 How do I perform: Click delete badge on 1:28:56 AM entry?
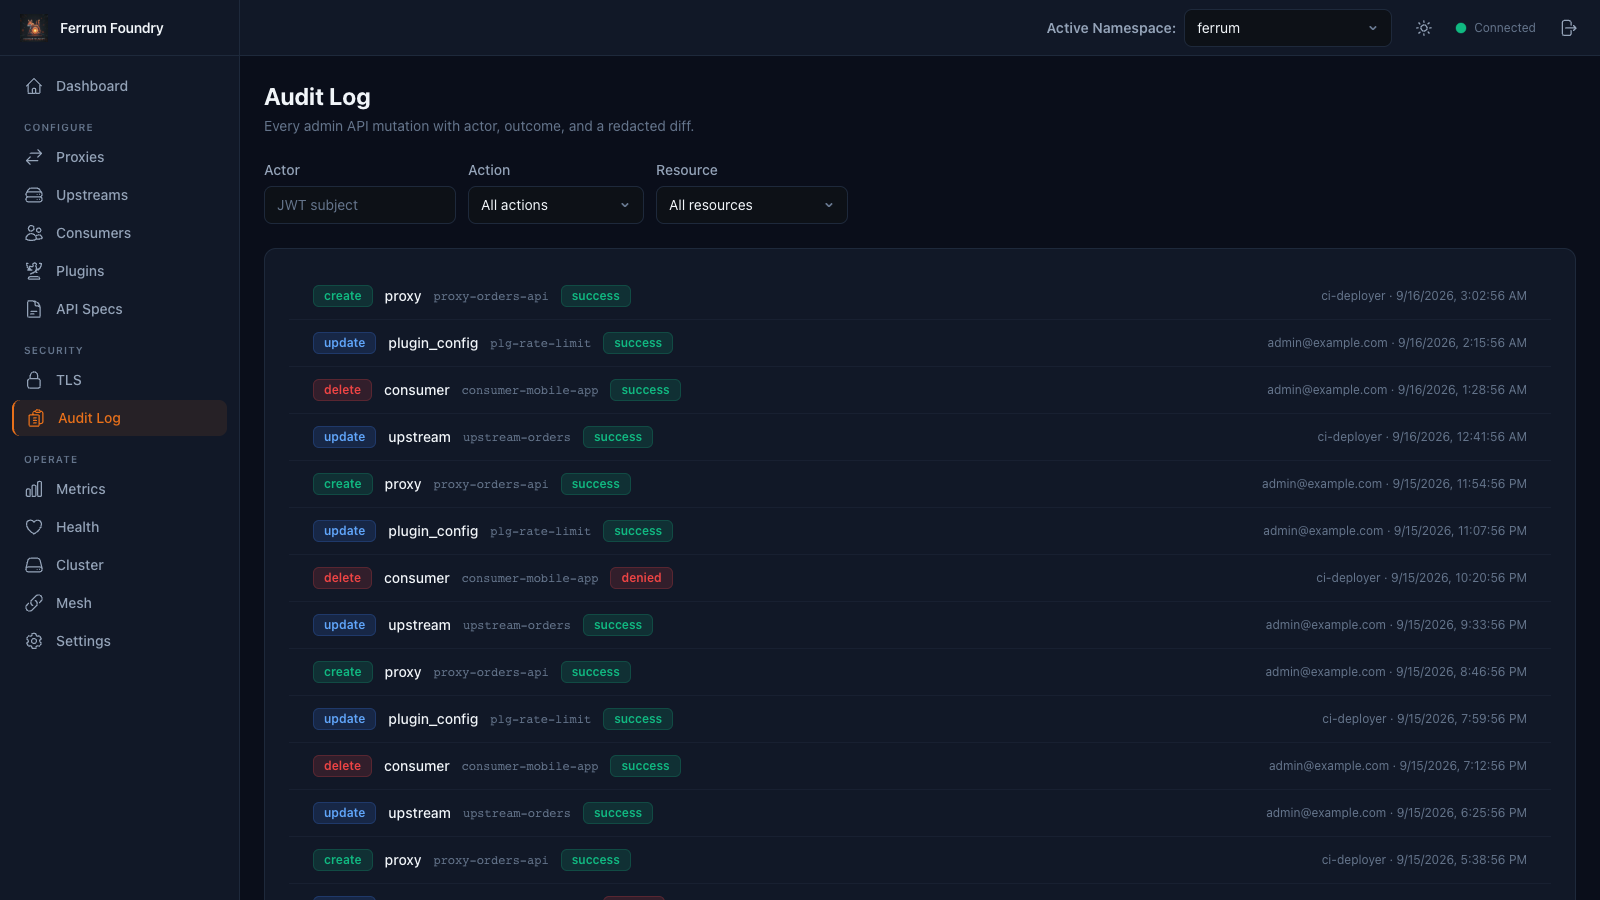pyautogui.click(x=342, y=390)
